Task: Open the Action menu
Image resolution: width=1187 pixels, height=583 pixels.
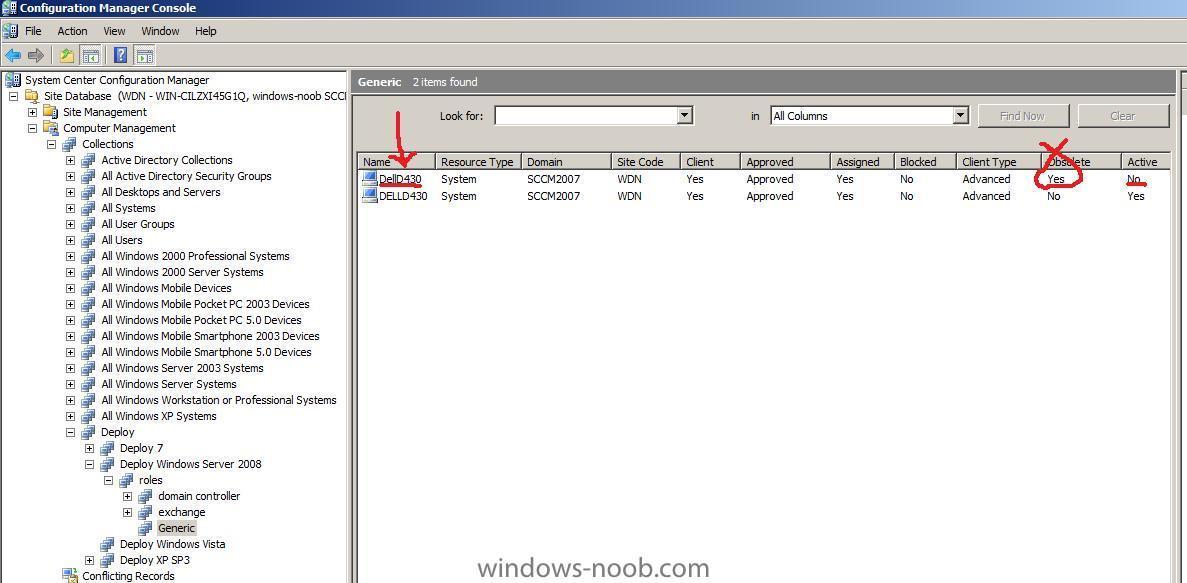Action: click(73, 31)
